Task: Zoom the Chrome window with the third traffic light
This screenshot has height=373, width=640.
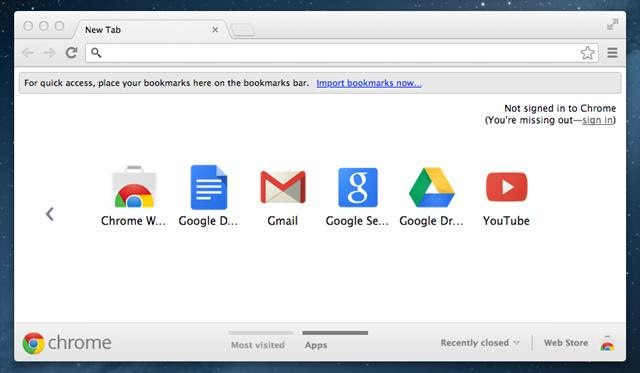Action: 60,26
